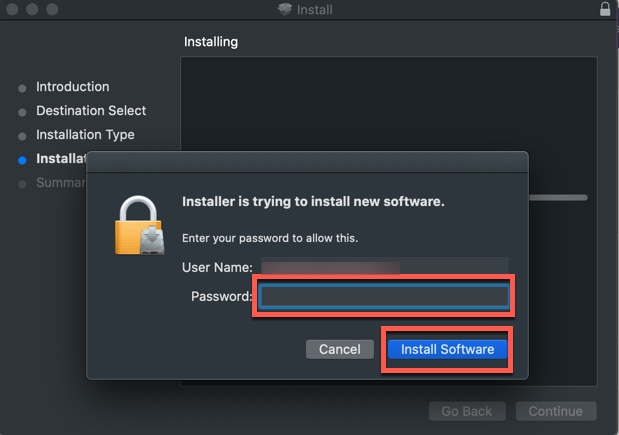Image resolution: width=619 pixels, height=435 pixels.
Task: Click the package icon beside the Install title
Action: pyautogui.click(x=285, y=10)
